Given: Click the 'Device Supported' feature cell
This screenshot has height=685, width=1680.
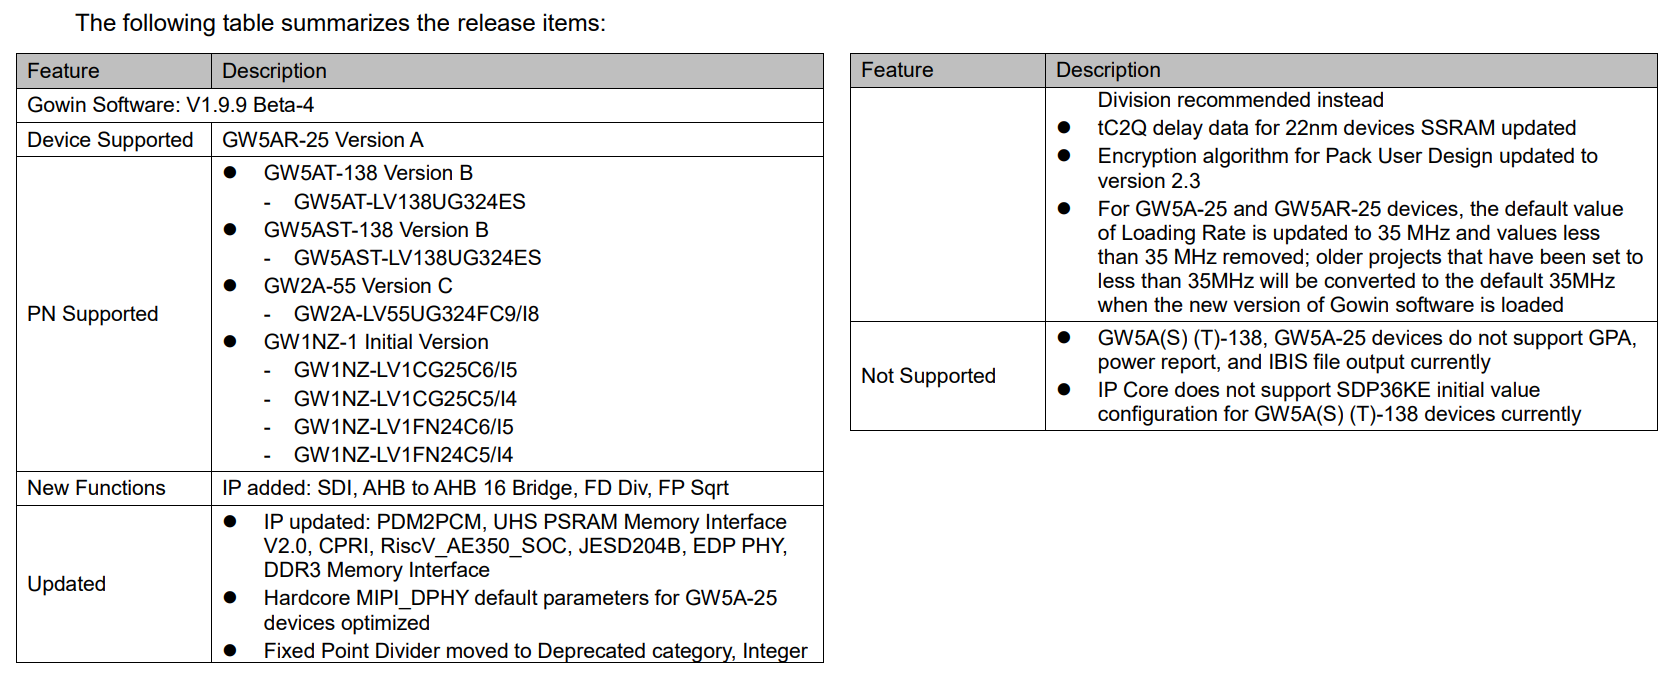Looking at the screenshot, I should [110, 140].
